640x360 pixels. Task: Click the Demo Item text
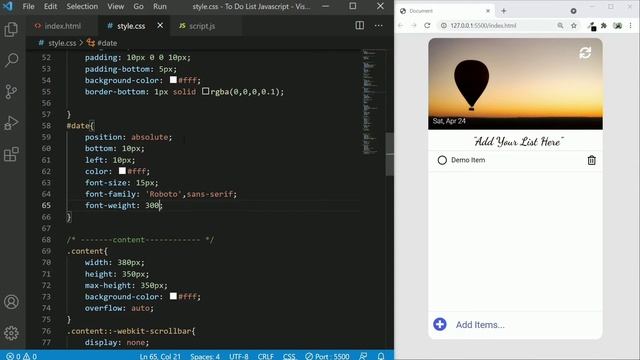click(x=468, y=160)
